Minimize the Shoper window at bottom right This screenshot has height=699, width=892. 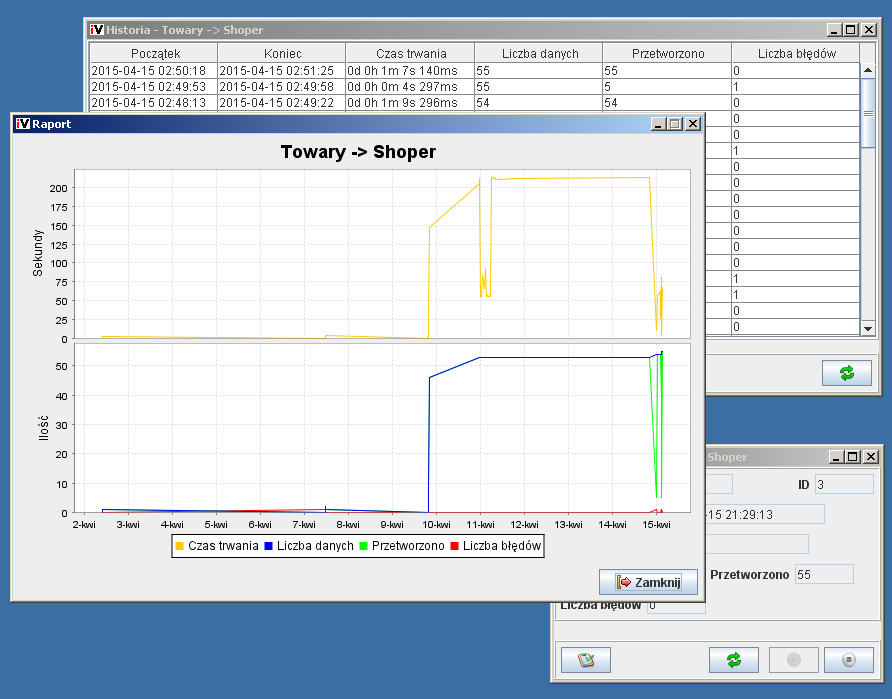837,456
